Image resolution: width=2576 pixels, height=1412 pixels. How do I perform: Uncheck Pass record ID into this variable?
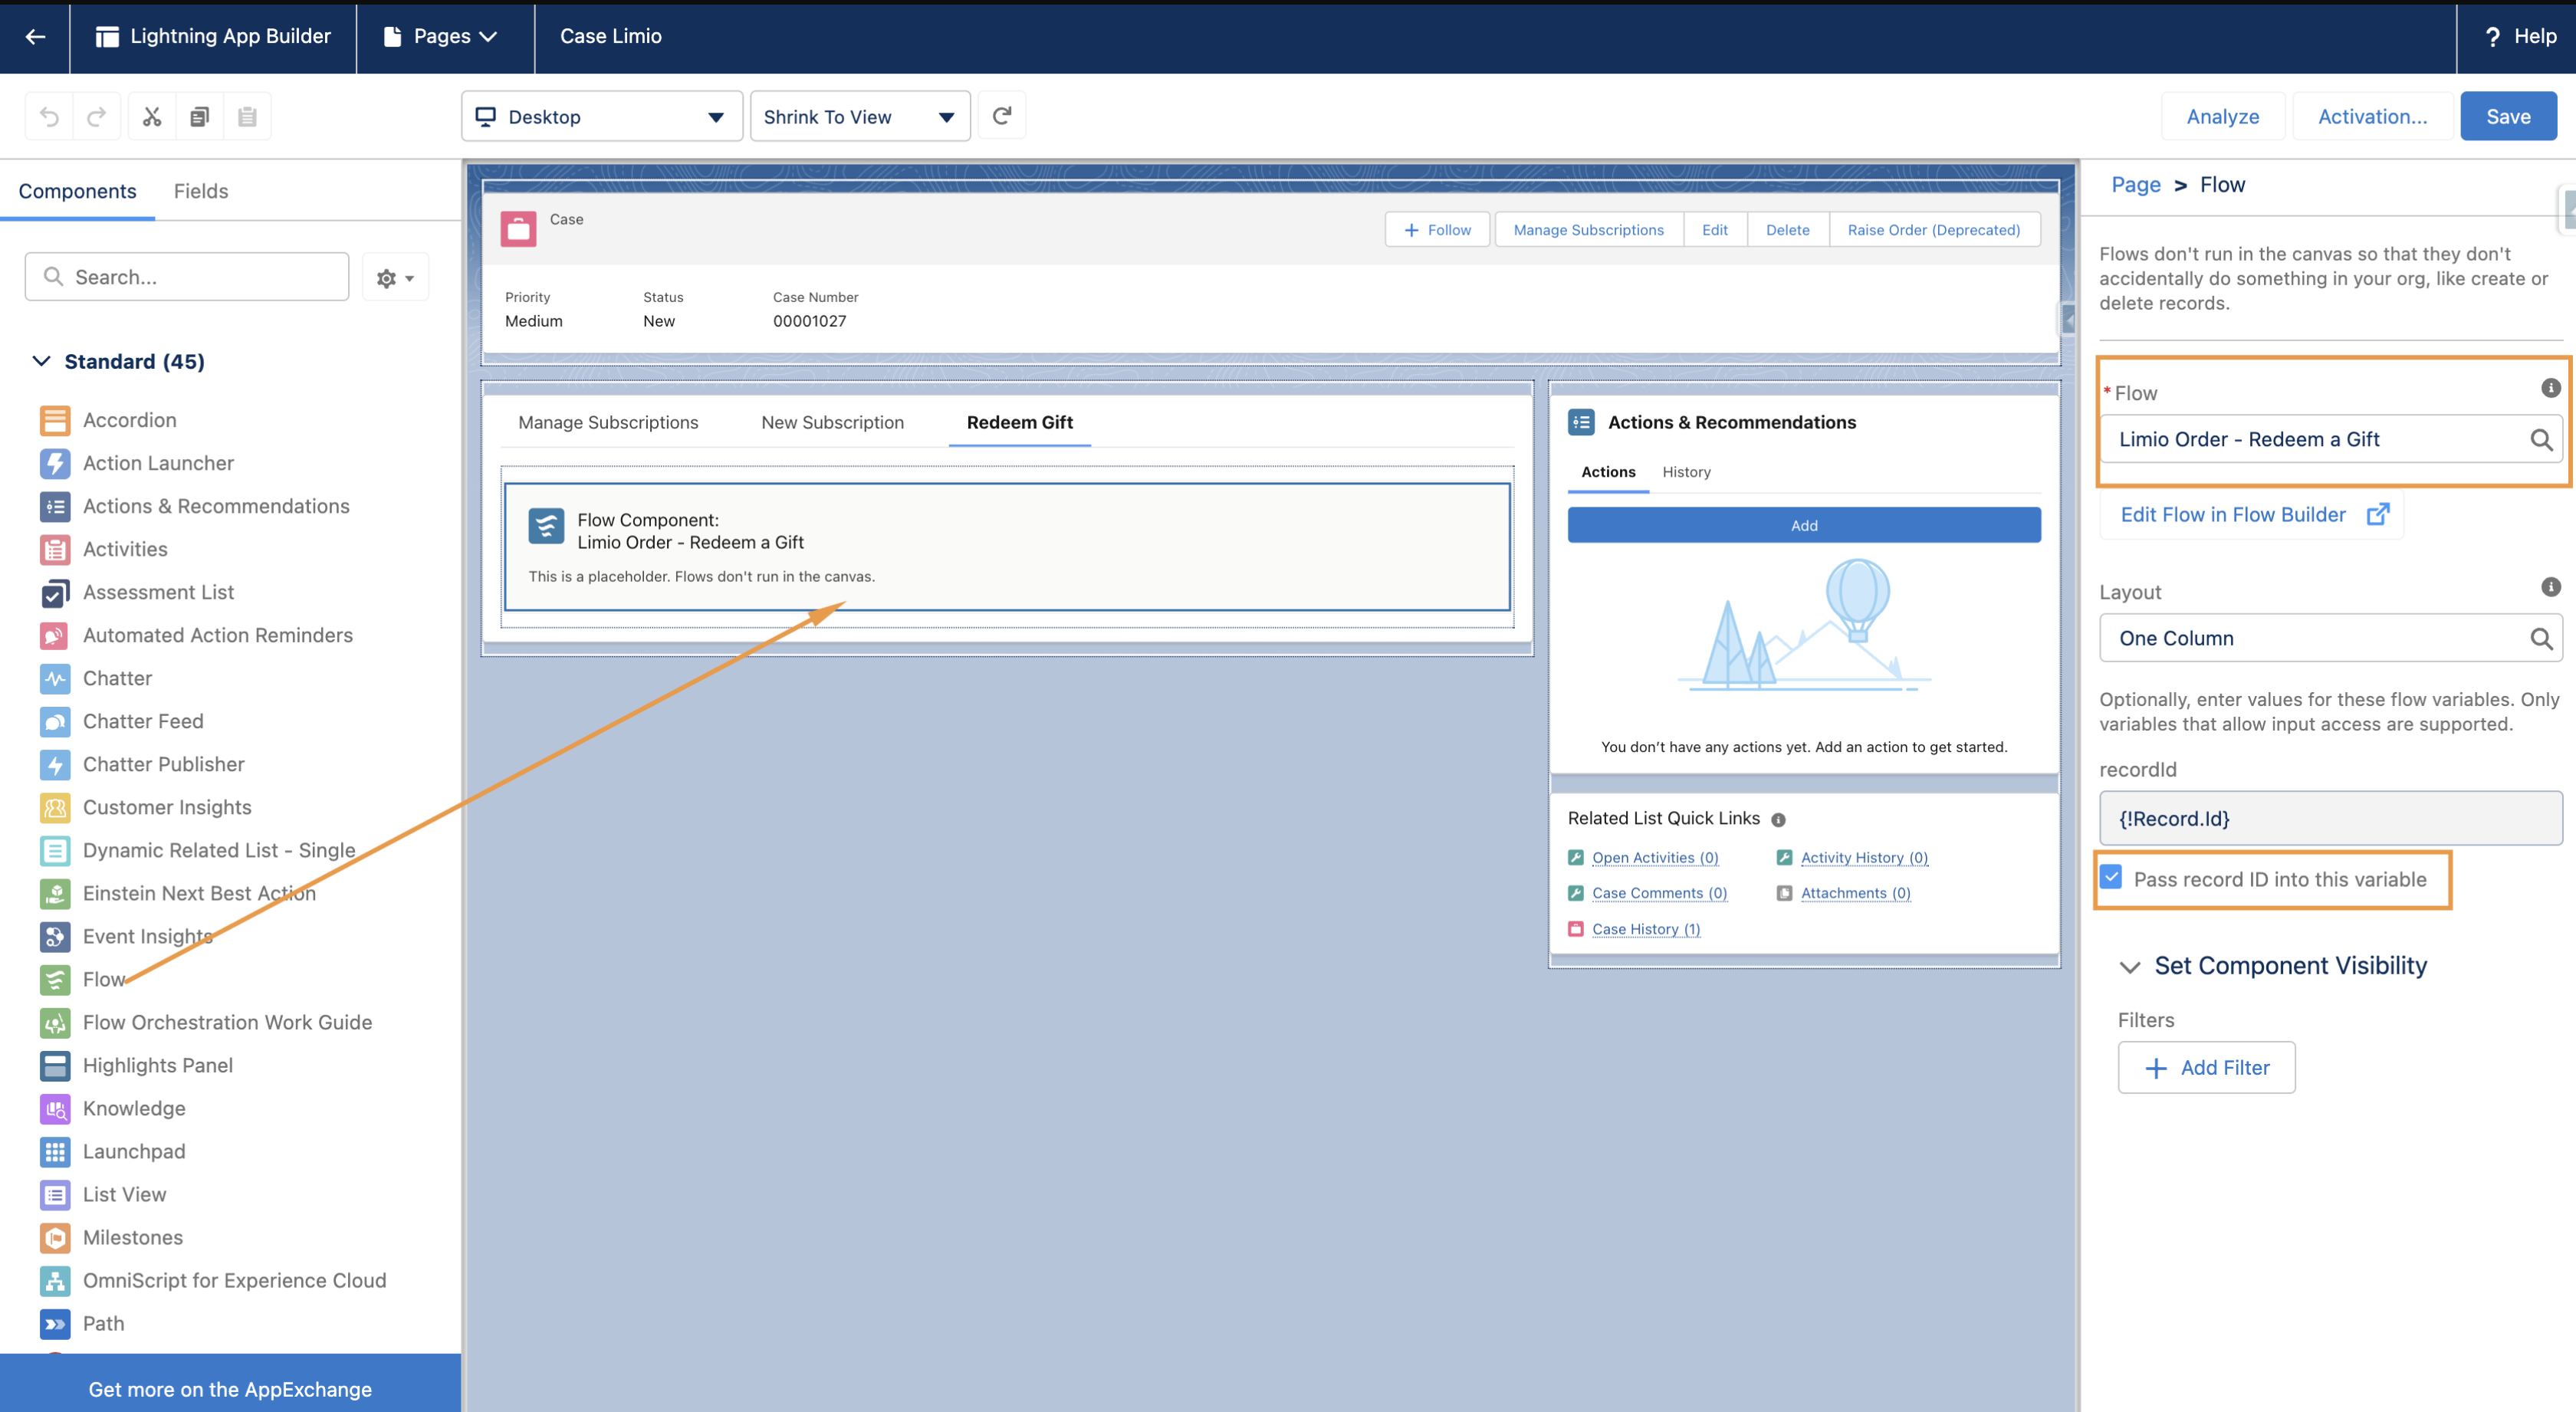point(2111,877)
